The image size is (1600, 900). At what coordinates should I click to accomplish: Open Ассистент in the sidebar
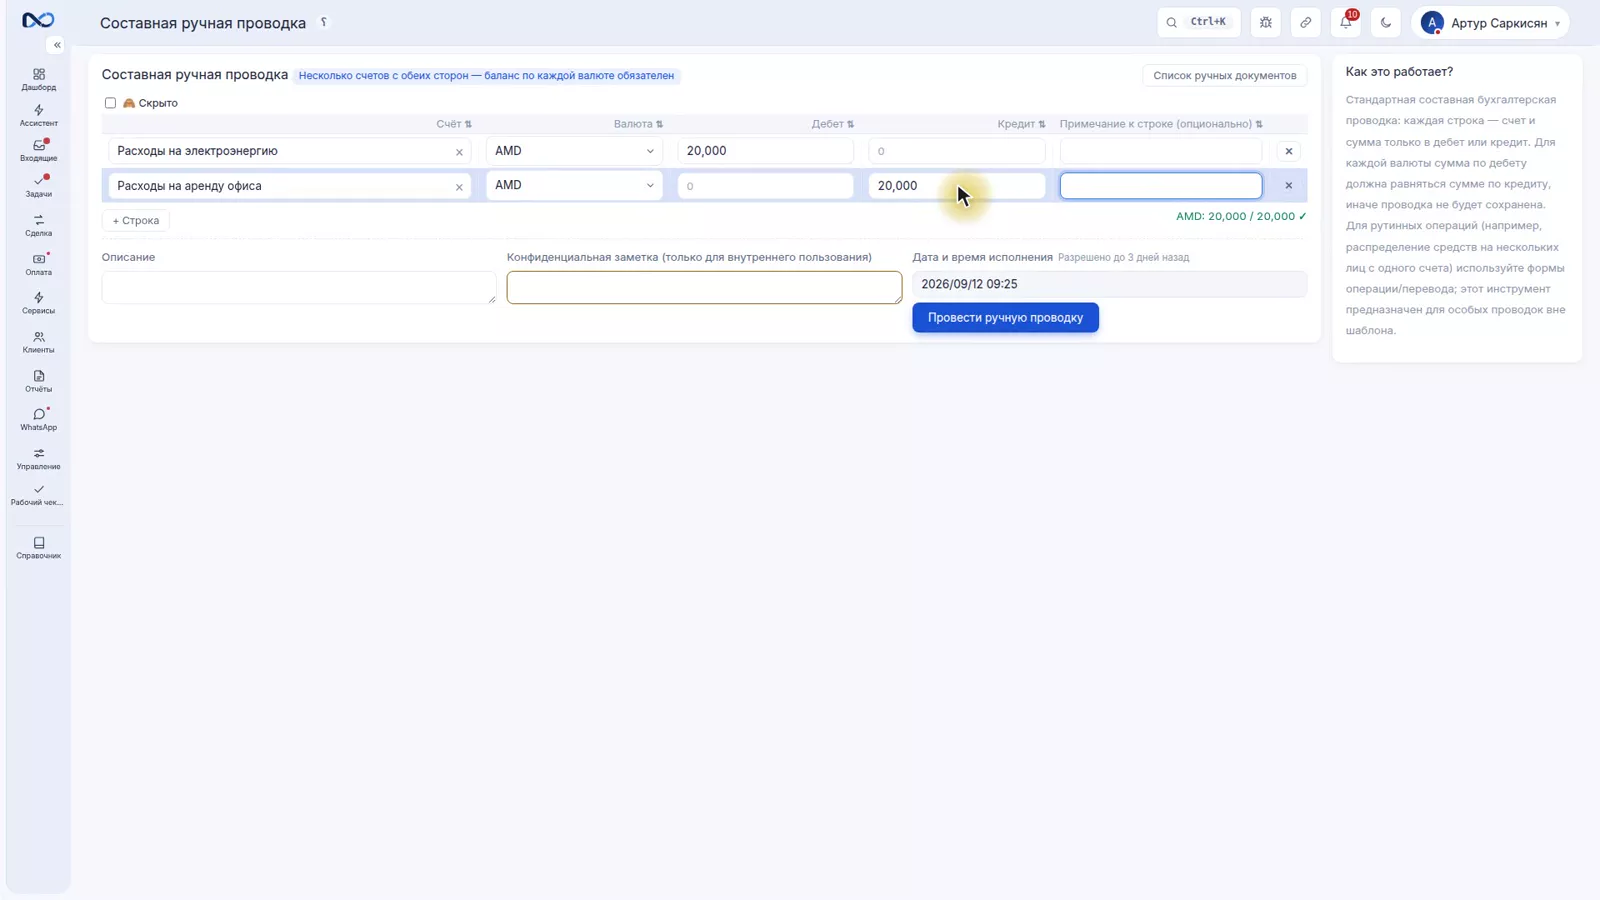(39, 115)
